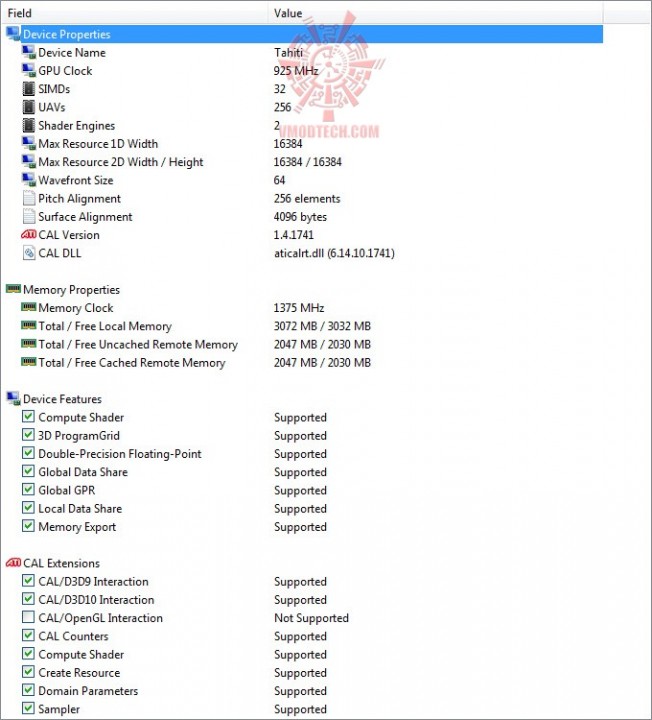Click the 3D ProgramGrid checkbox
The height and width of the screenshot is (720, 652).
point(28,435)
